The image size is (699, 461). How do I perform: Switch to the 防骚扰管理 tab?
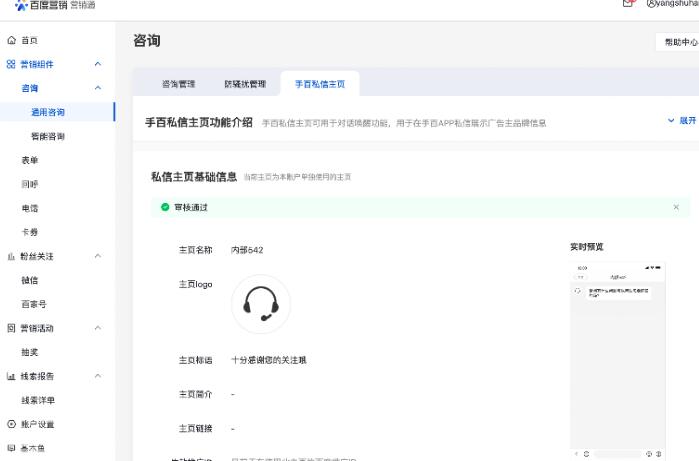pyautogui.click(x=245, y=84)
